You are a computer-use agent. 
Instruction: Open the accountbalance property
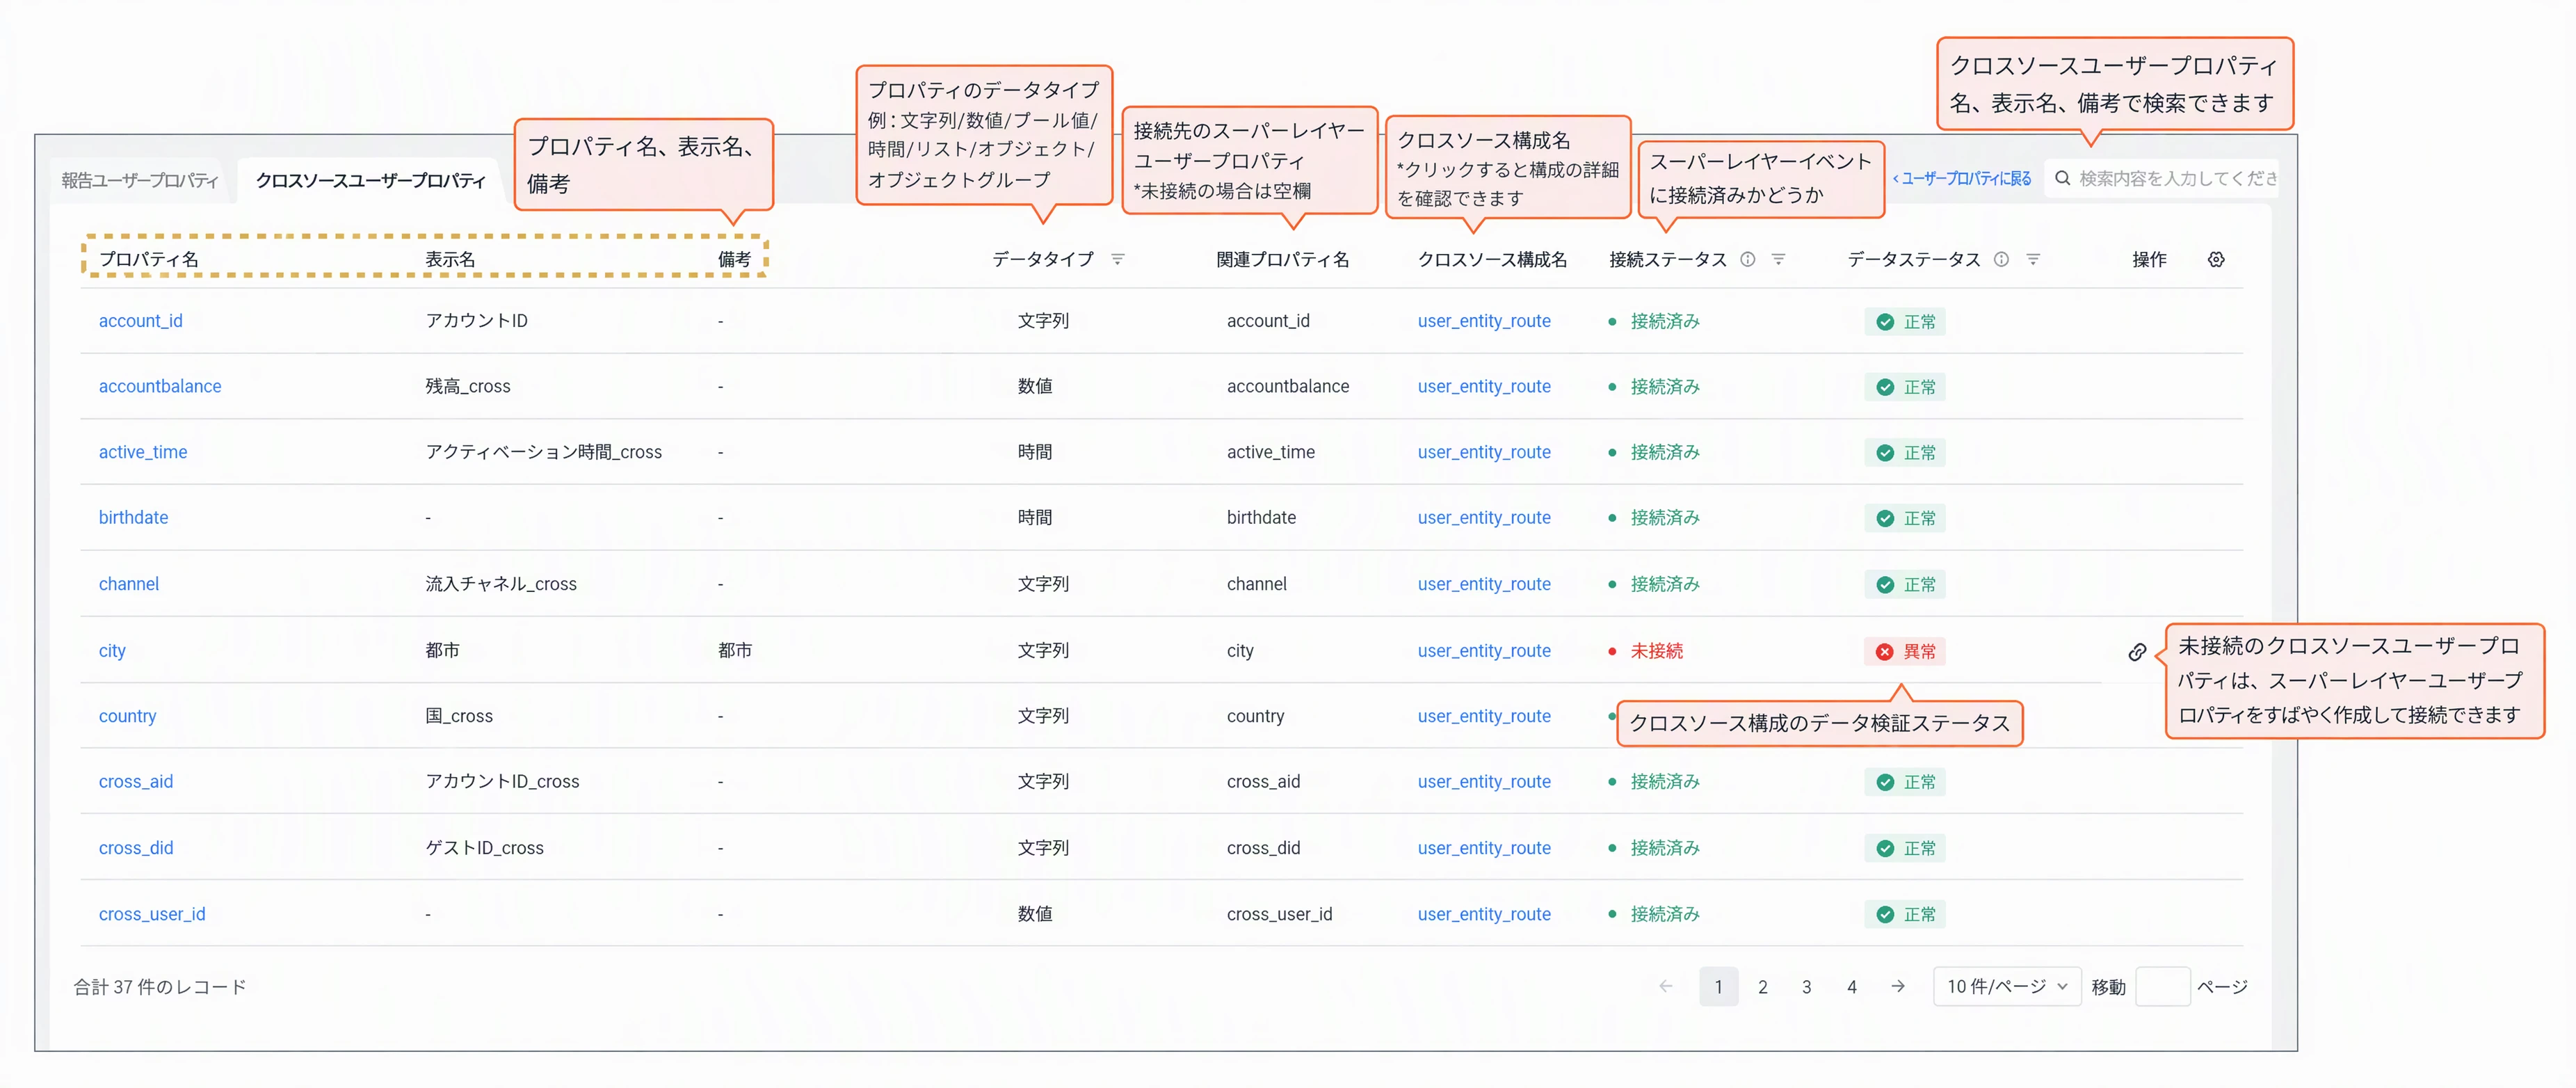pyautogui.click(x=160, y=386)
